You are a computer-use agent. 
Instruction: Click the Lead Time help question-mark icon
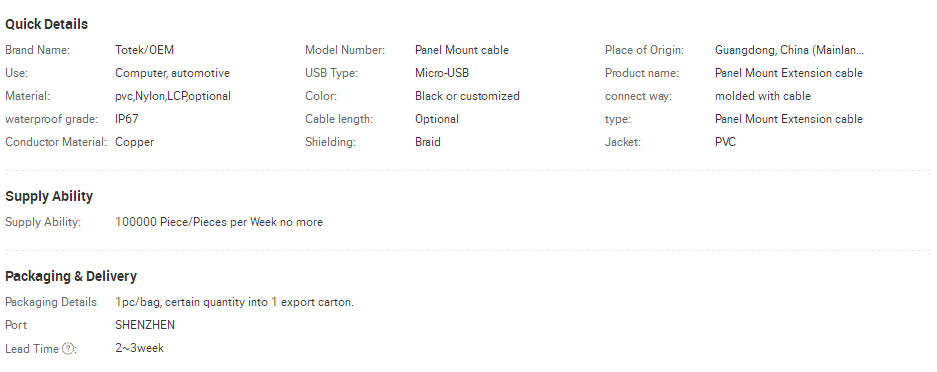click(68, 349)
